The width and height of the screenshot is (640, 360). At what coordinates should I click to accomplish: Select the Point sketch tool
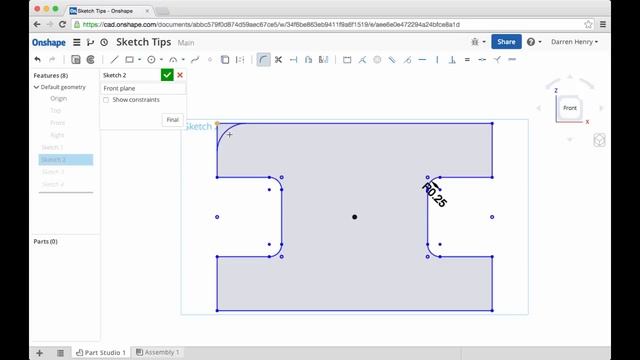click(210, 60)
